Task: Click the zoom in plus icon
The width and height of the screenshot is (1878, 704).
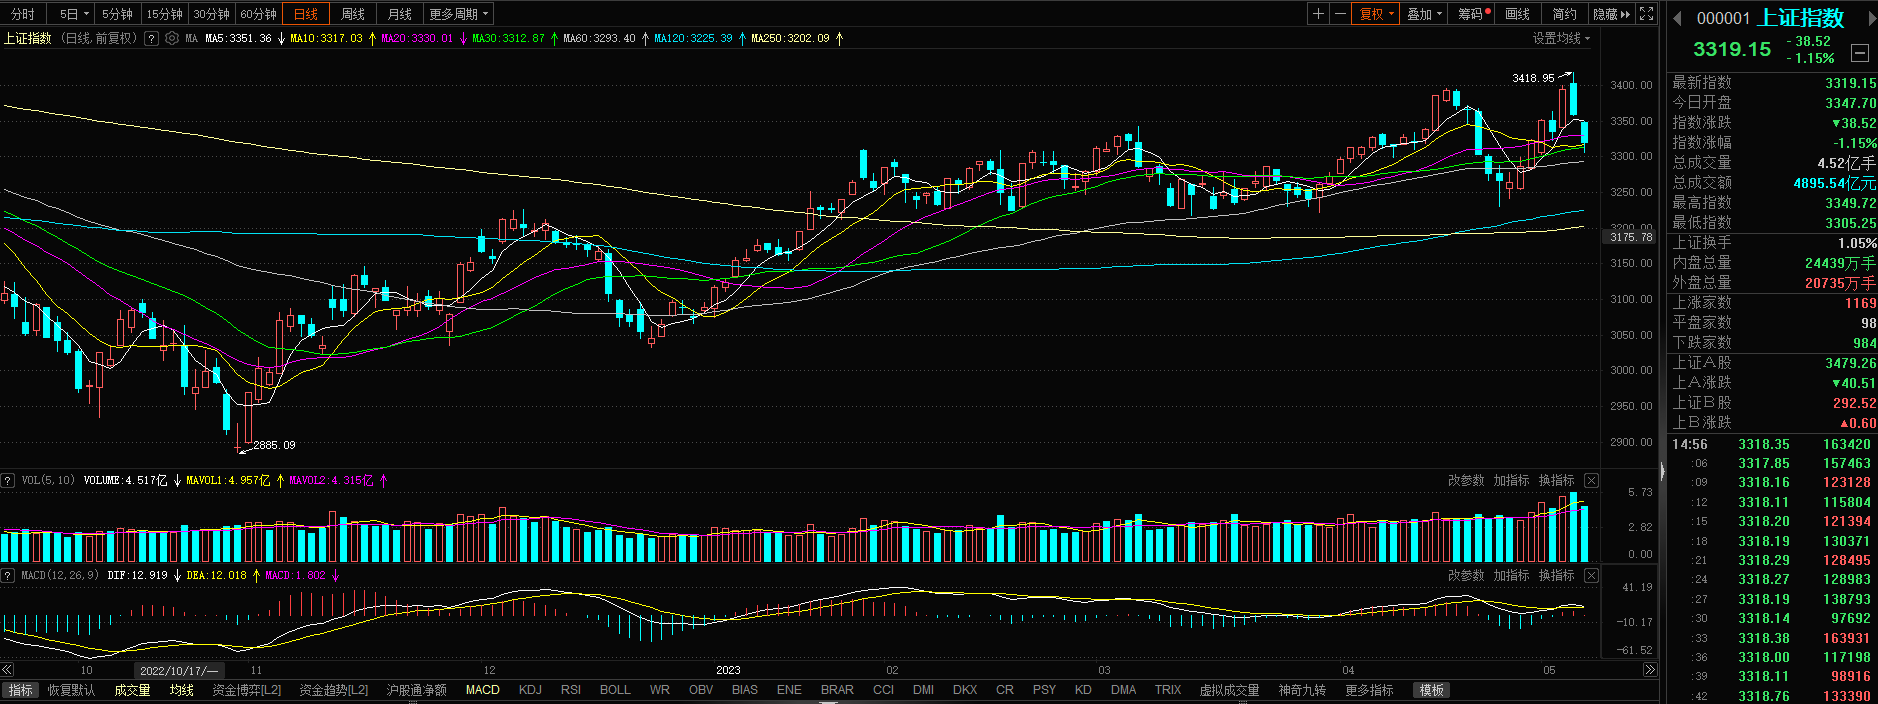Action: coord(1318,14)
